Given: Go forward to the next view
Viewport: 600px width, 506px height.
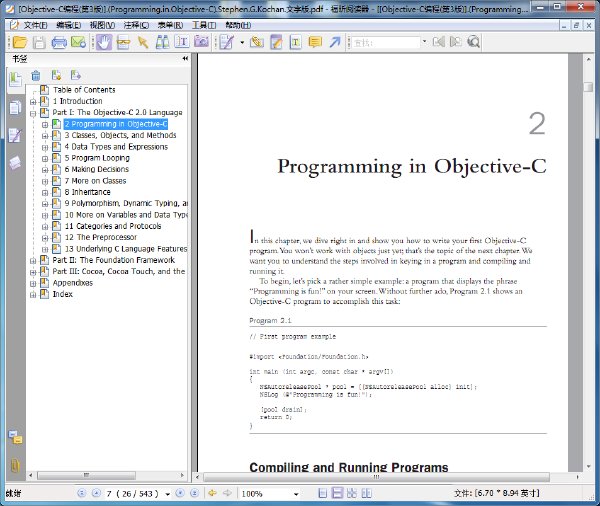Looking at the screenshot, I should (x=227, y=493).
